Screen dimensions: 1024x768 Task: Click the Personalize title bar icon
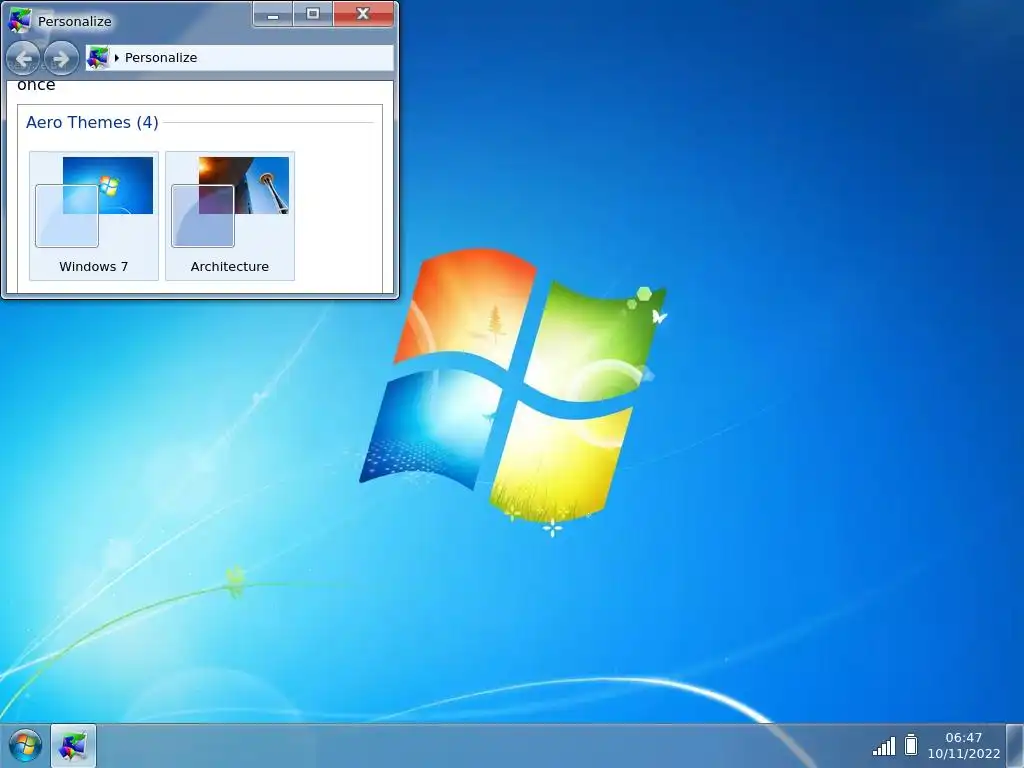click(x=20, y=20)
